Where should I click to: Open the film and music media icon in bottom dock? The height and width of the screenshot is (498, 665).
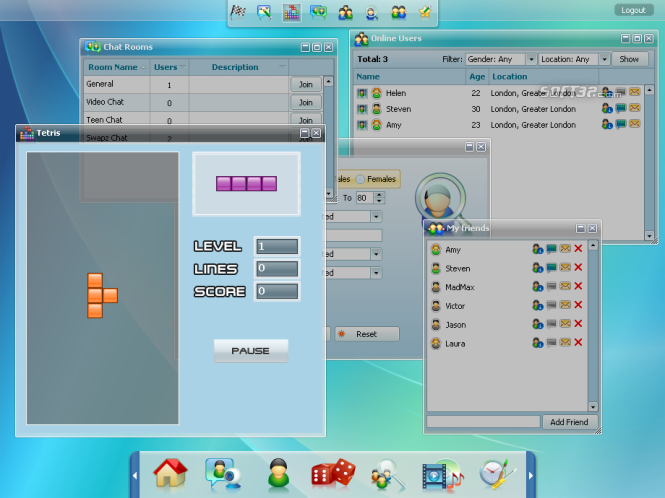pos(442,475)
